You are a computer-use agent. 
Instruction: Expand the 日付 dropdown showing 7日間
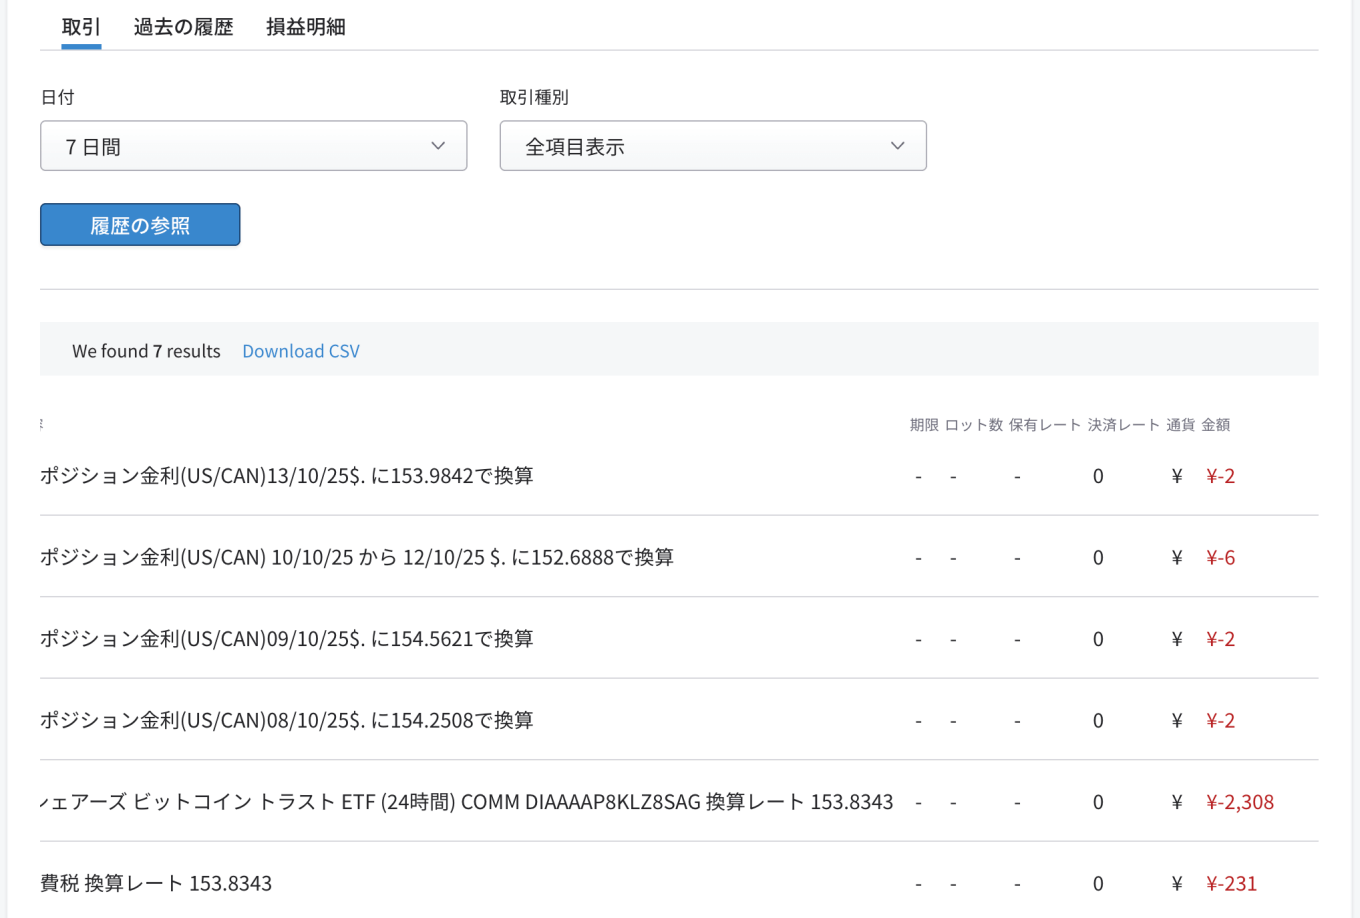coord(253,146)
